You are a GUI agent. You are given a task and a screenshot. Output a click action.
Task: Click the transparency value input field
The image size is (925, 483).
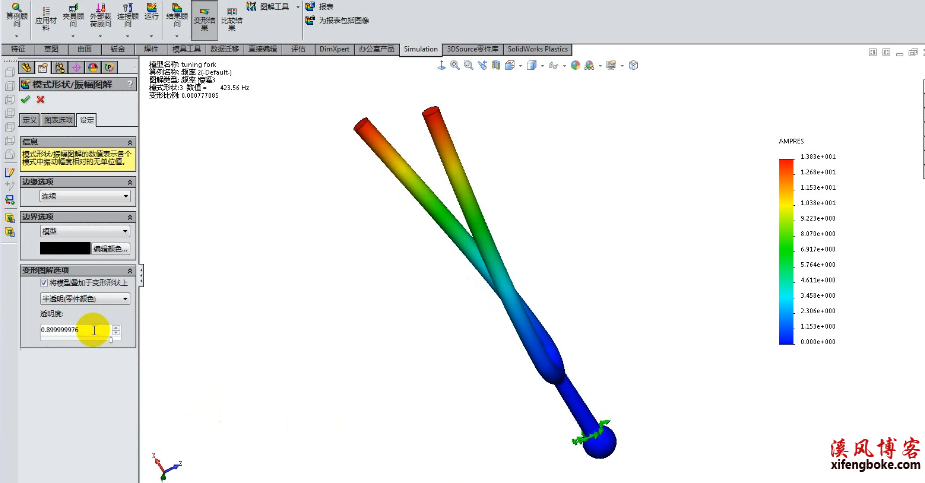(76, 330)
